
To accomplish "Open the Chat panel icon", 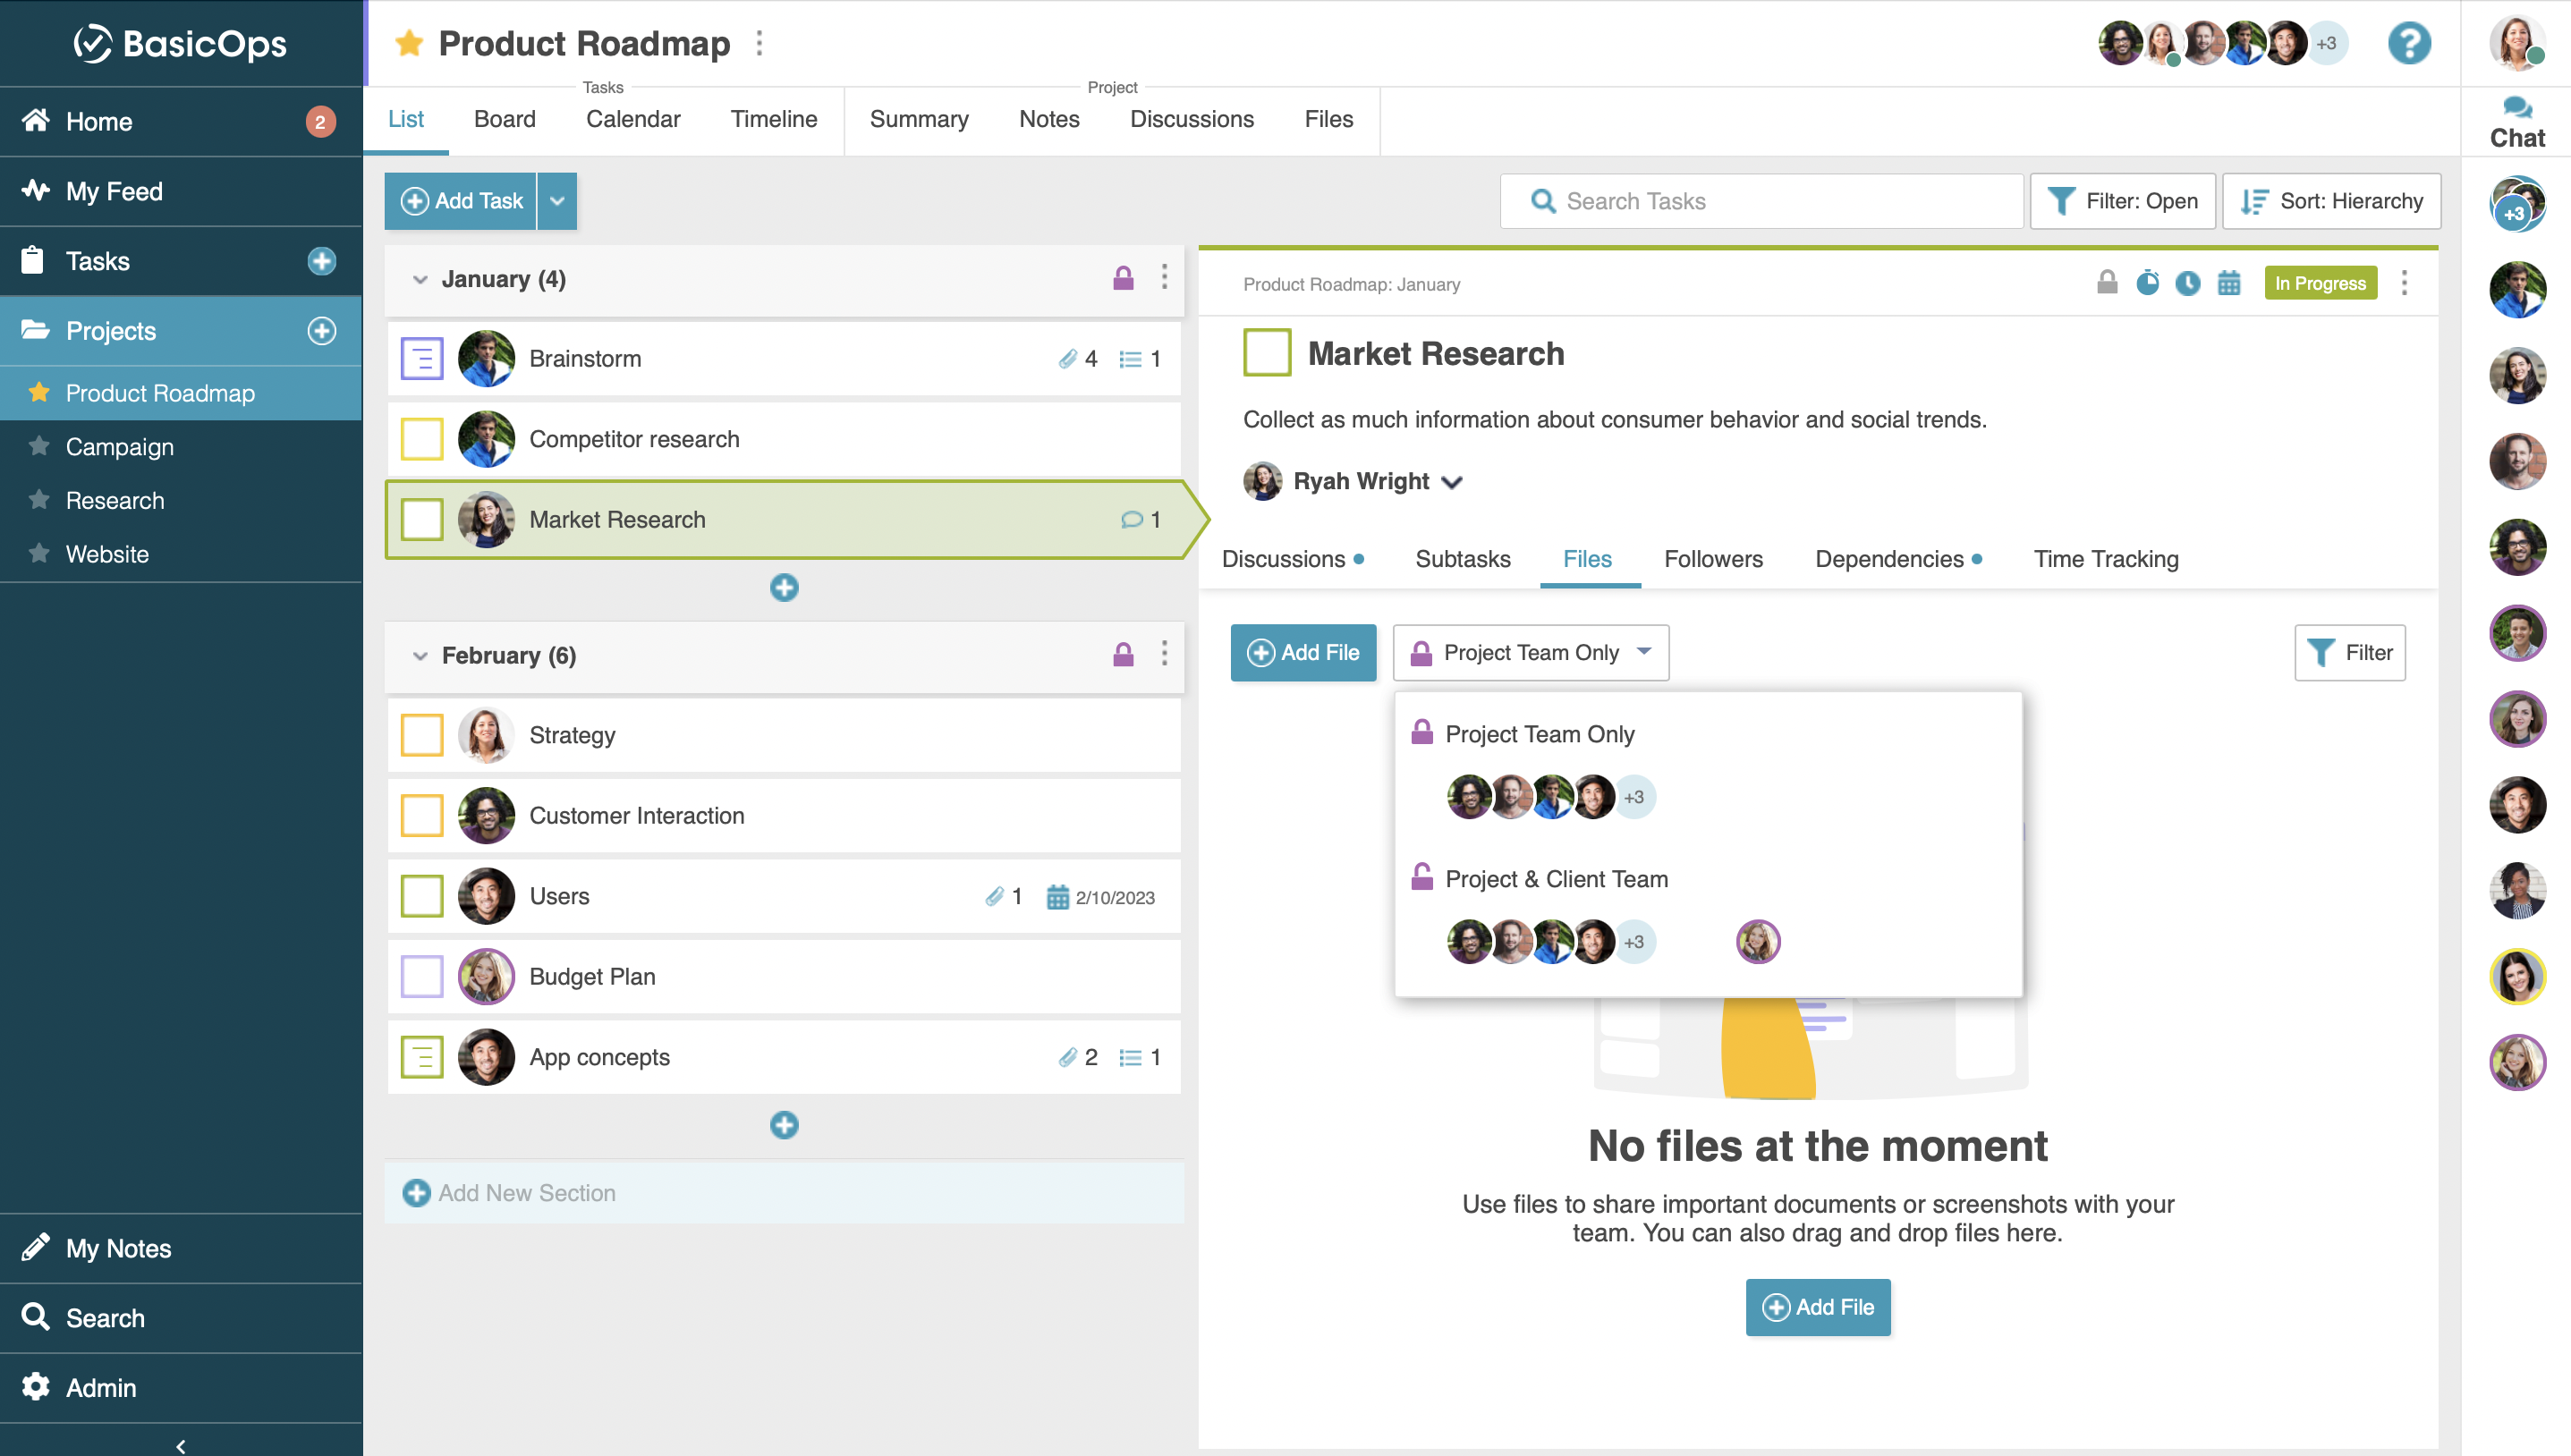I will click(2516, 122).
